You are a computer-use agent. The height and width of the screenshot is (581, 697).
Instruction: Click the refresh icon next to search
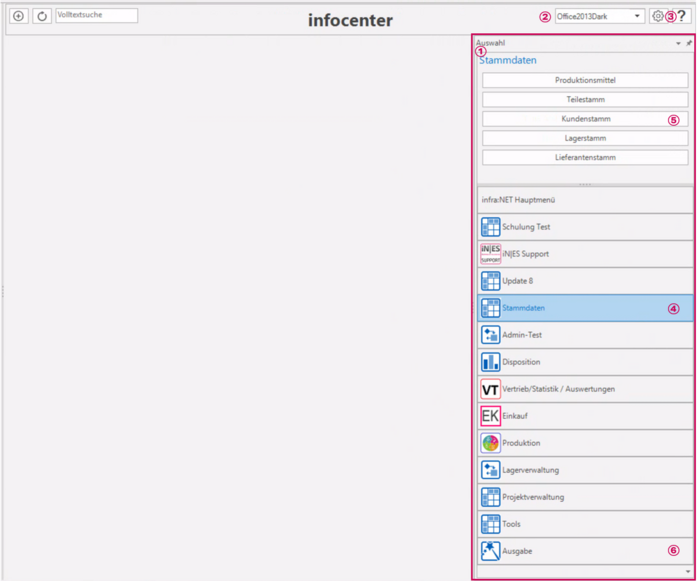tap(42, 16)
